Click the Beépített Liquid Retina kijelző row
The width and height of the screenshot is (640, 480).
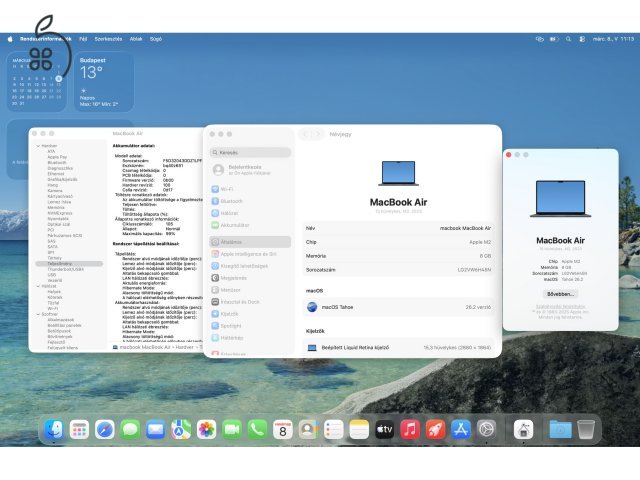point(398,348)
